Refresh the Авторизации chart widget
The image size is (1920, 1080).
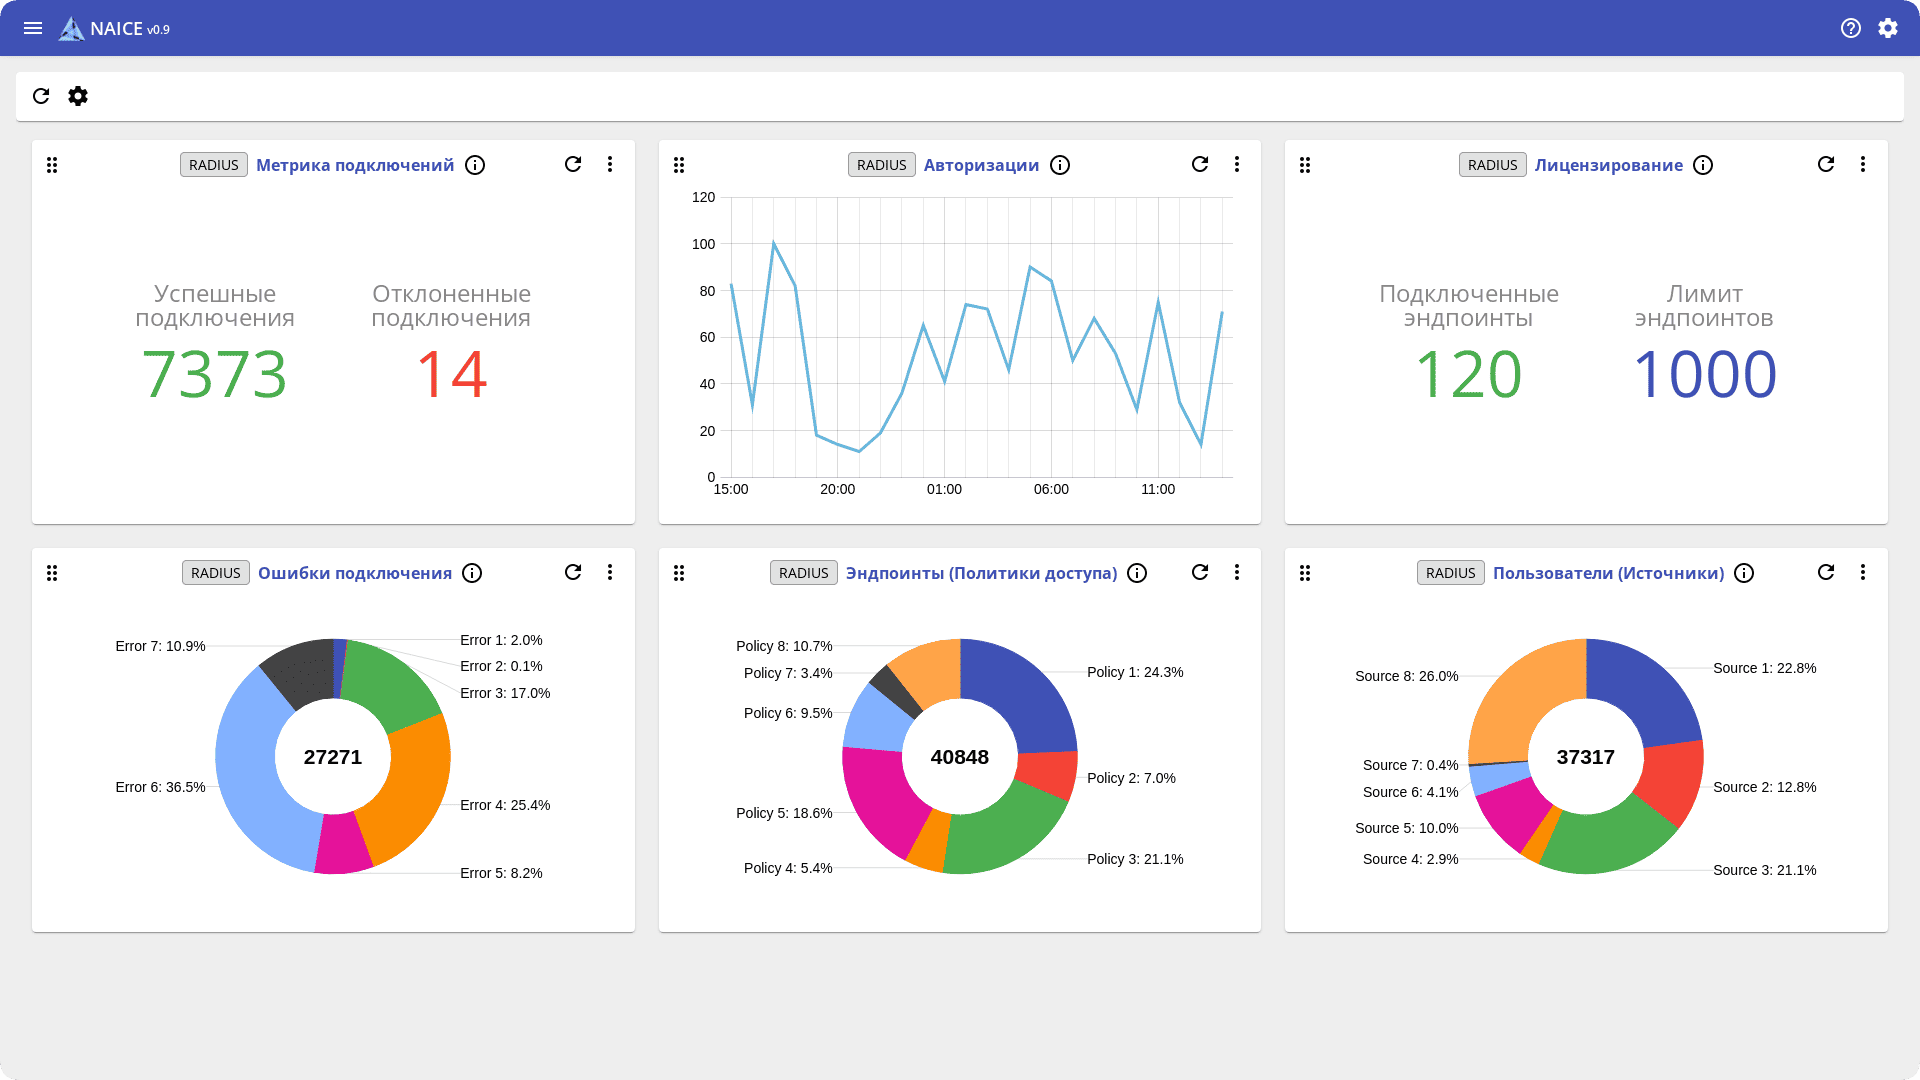pyautogui.click(x=1200, y=164)
